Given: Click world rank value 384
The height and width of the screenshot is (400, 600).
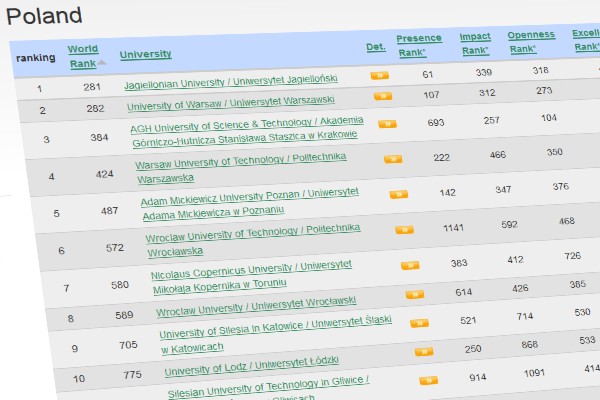Looking at the screenshot, I should [x=99, y=137].
